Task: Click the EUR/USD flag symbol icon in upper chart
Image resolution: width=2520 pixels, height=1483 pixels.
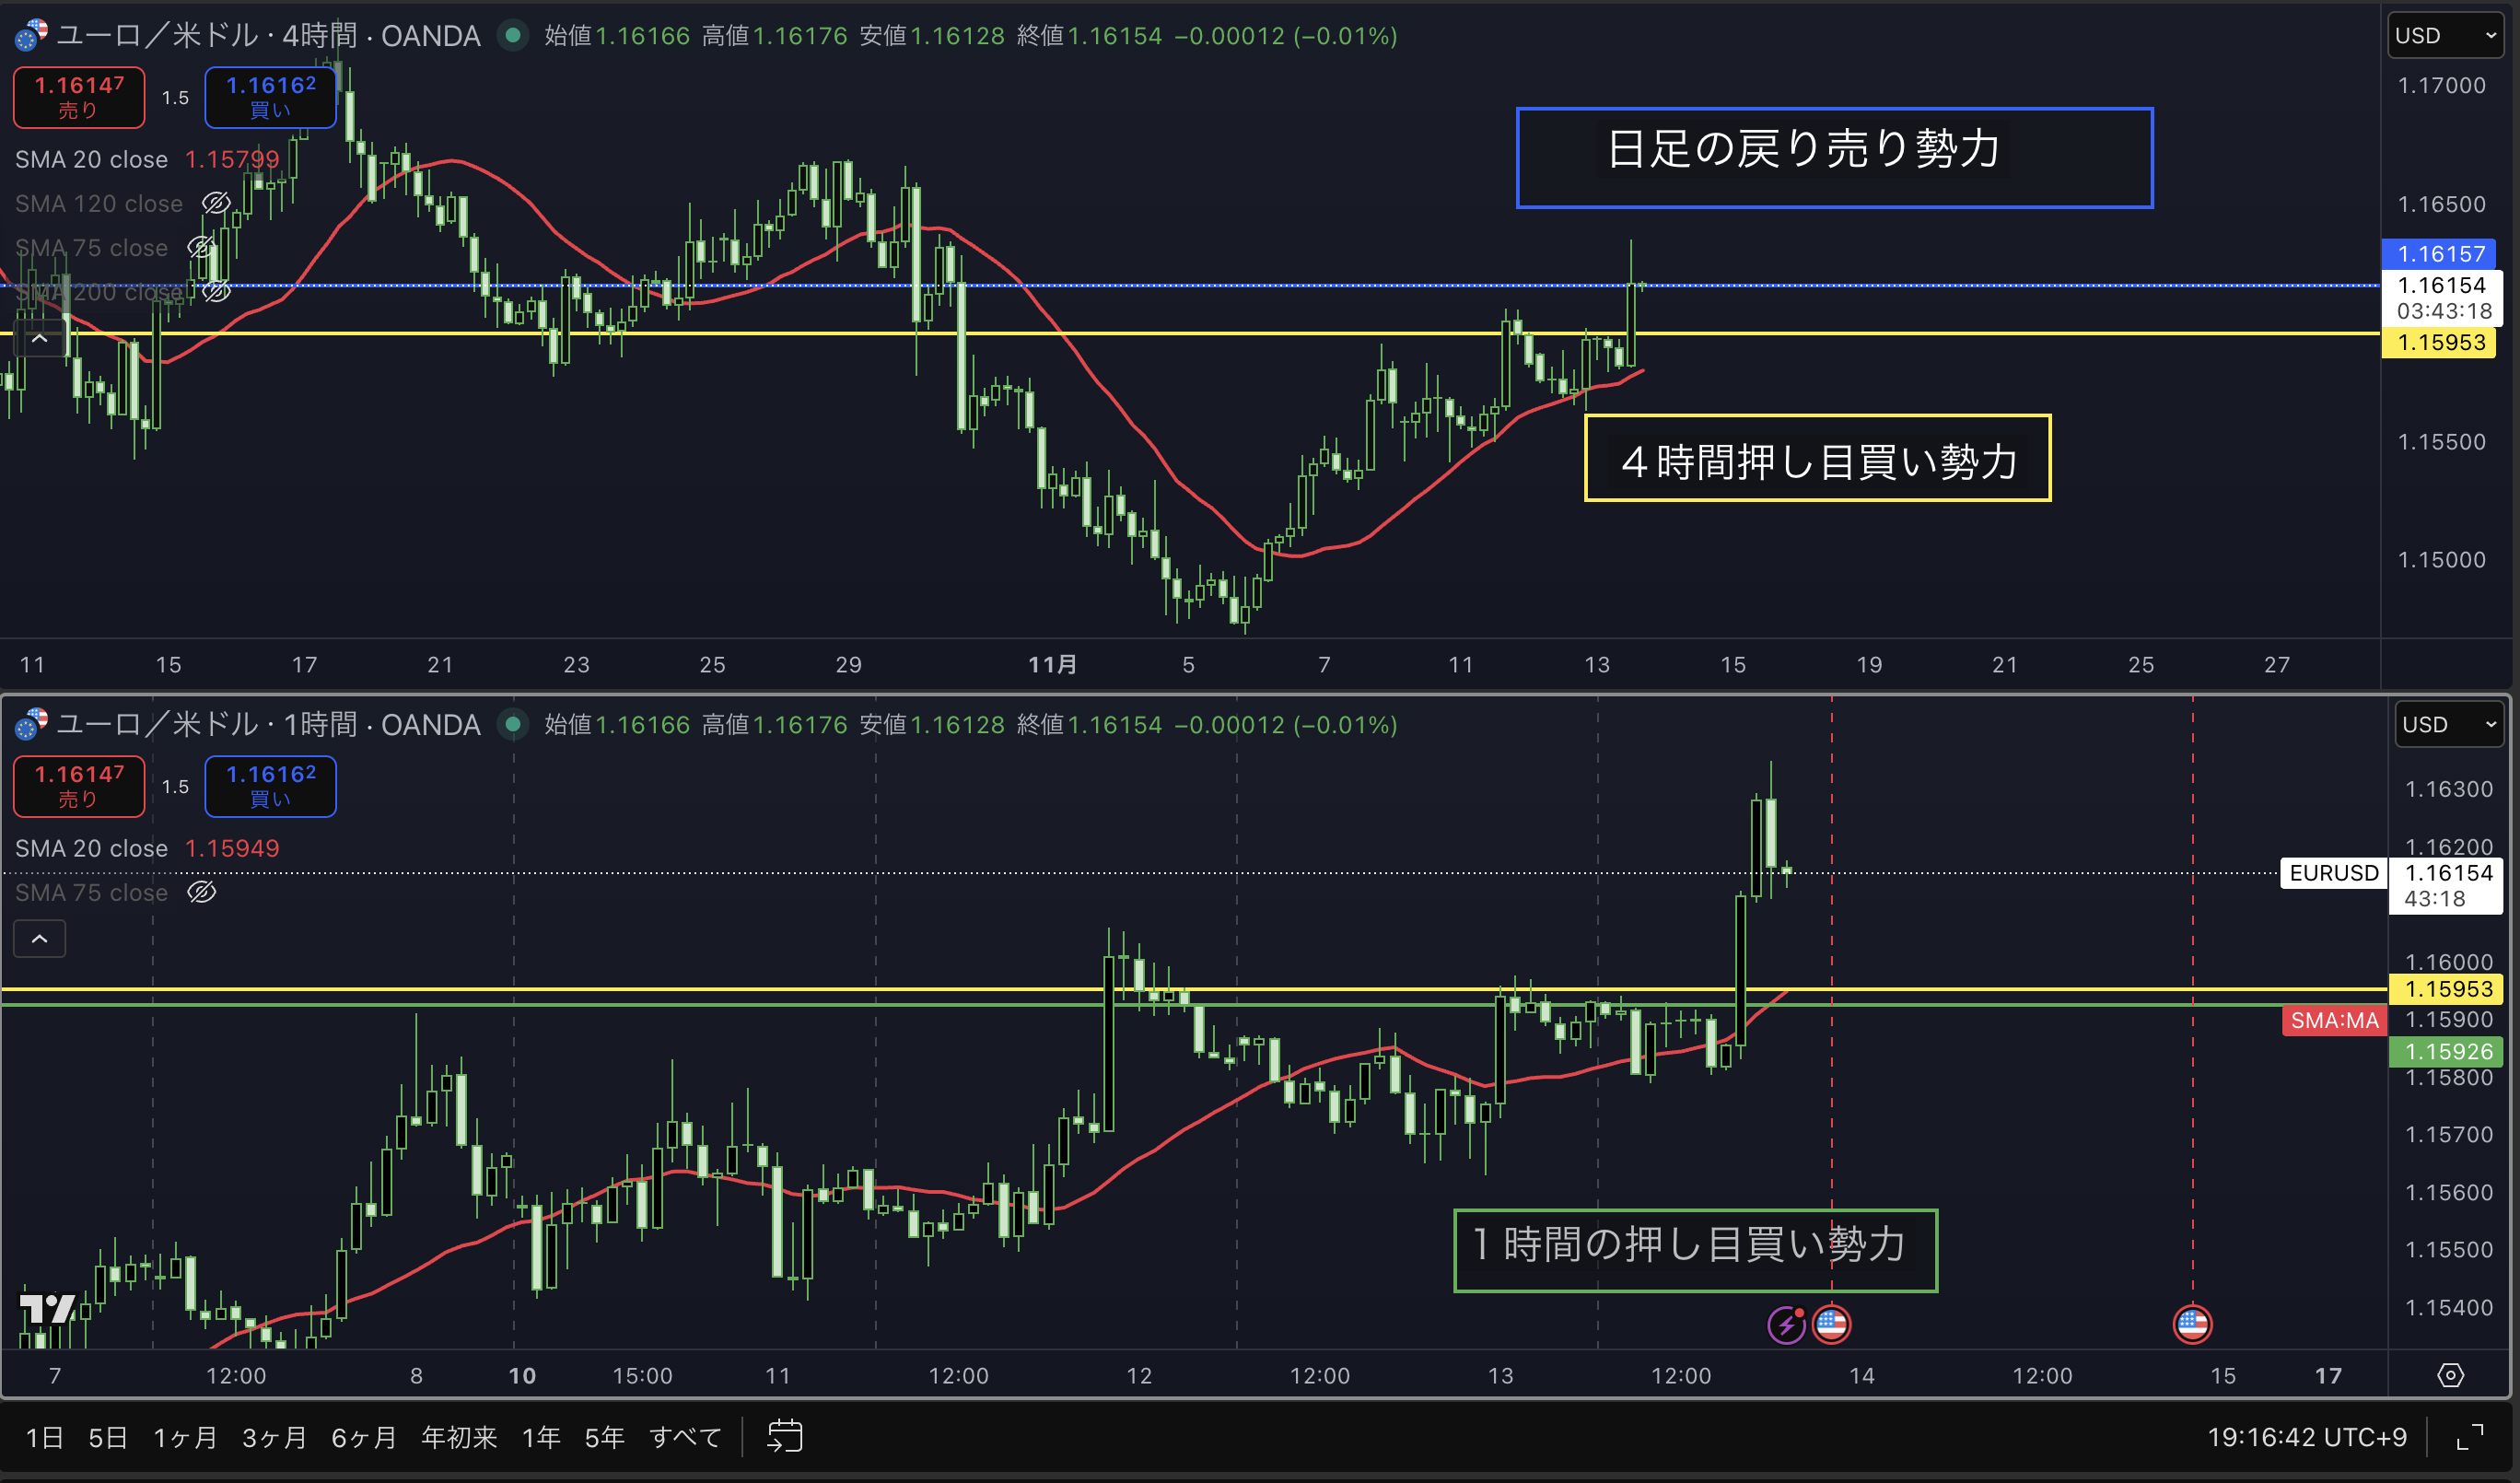Action: coord(30,36)
